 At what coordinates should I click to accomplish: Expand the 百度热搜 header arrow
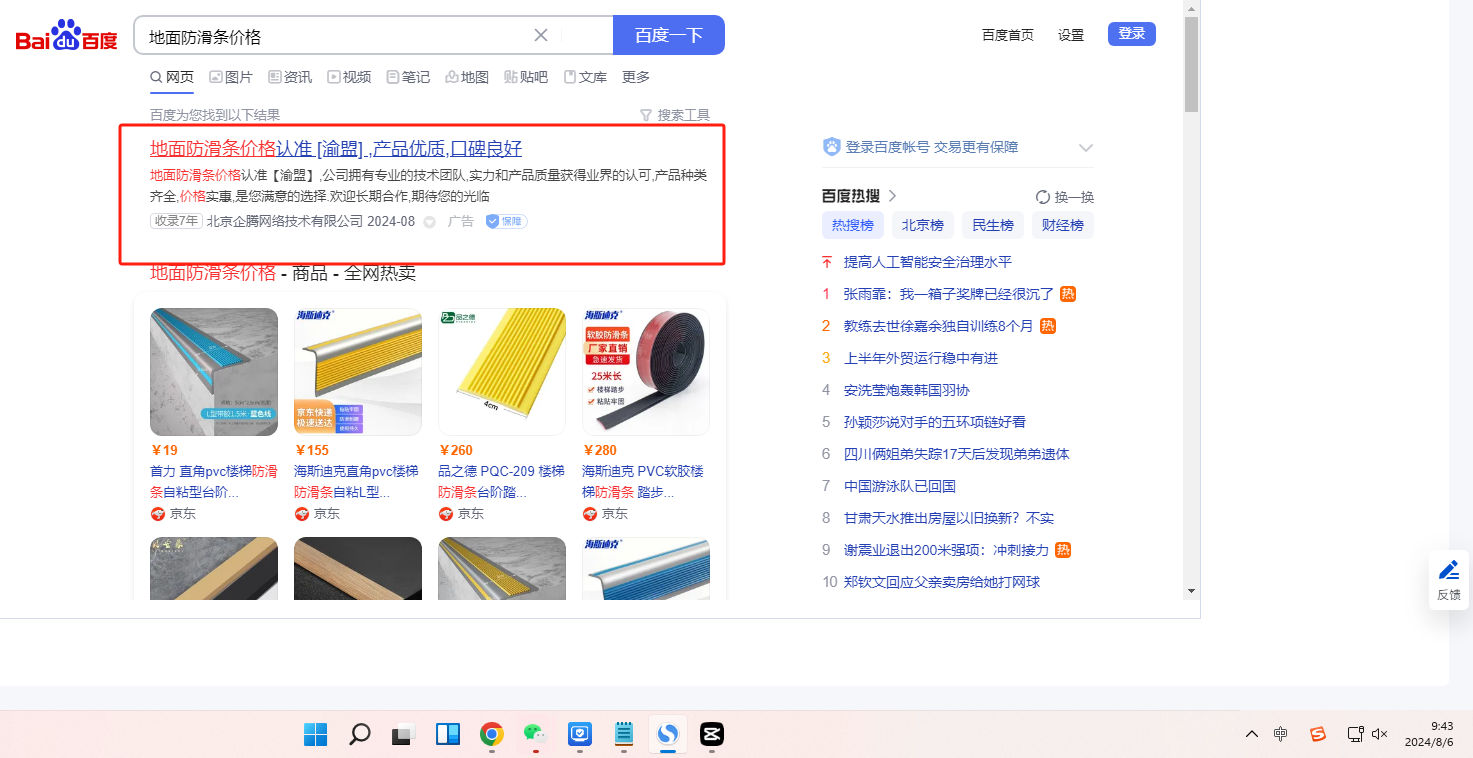click(893, 196)
